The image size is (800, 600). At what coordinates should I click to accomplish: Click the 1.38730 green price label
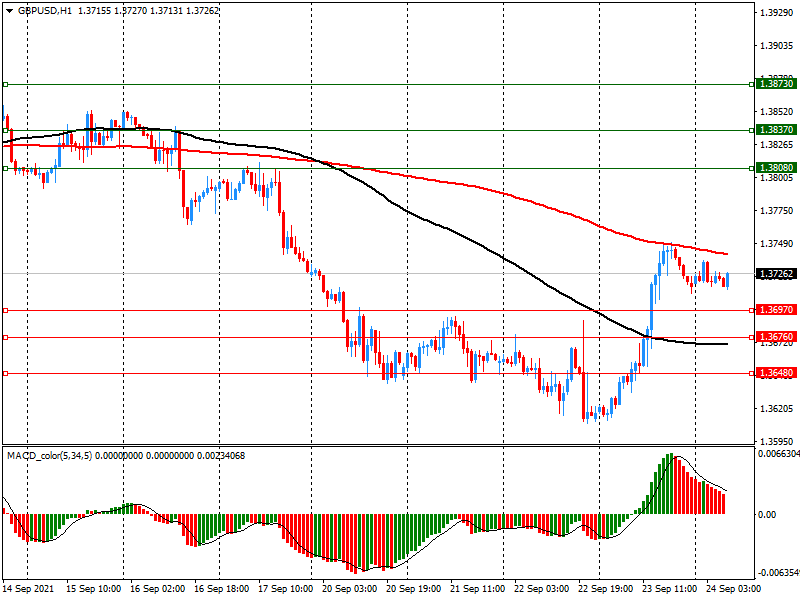(x=776, y=84)
